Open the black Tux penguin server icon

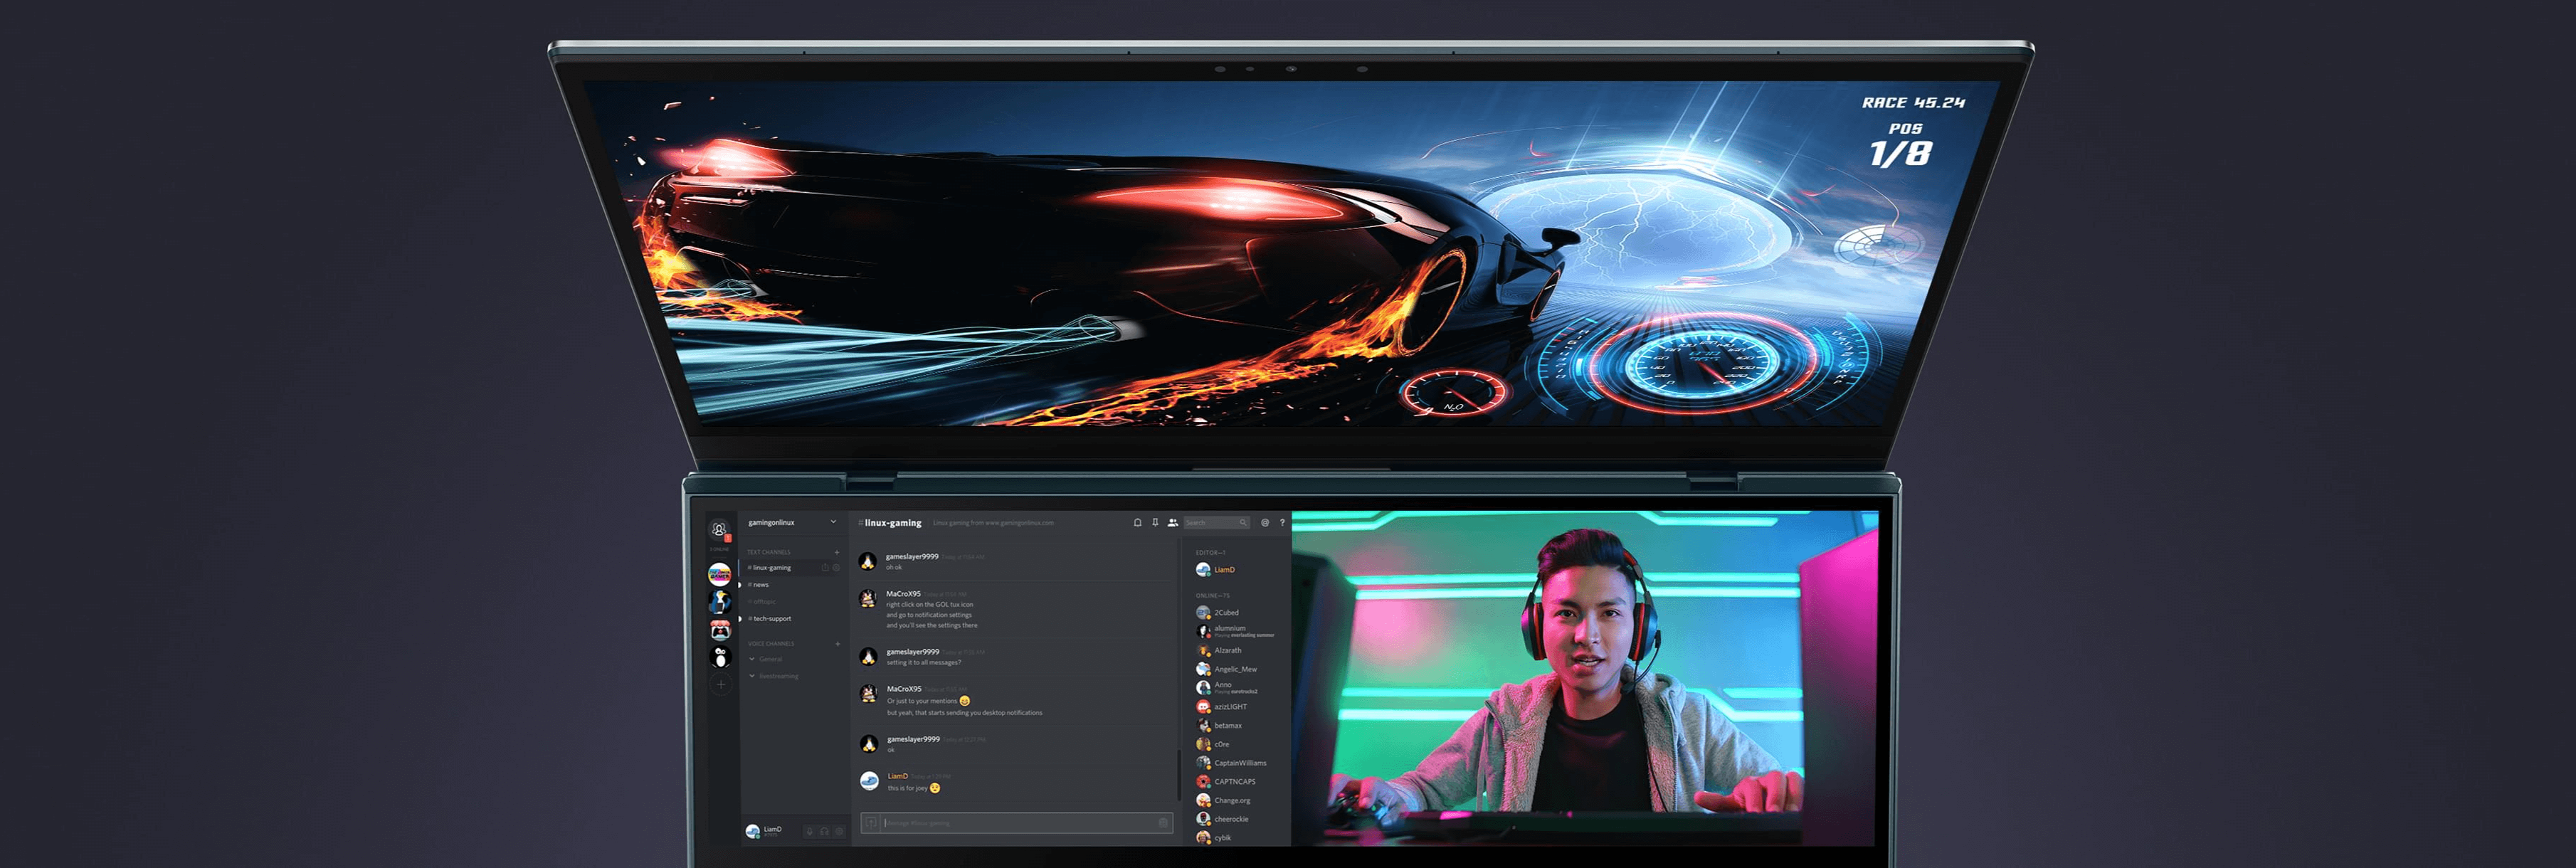point(720,658)
